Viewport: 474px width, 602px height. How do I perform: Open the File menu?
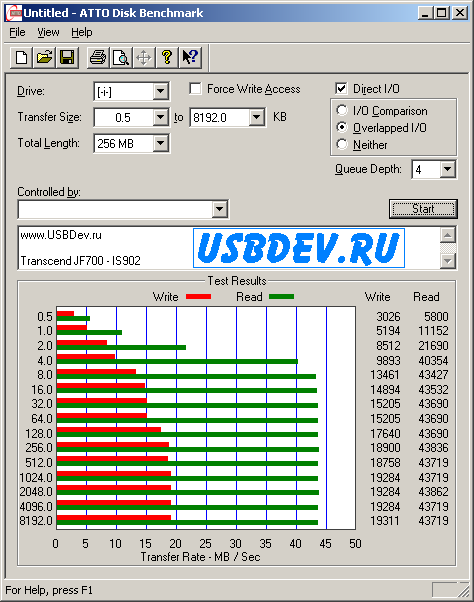pos(17,32)
